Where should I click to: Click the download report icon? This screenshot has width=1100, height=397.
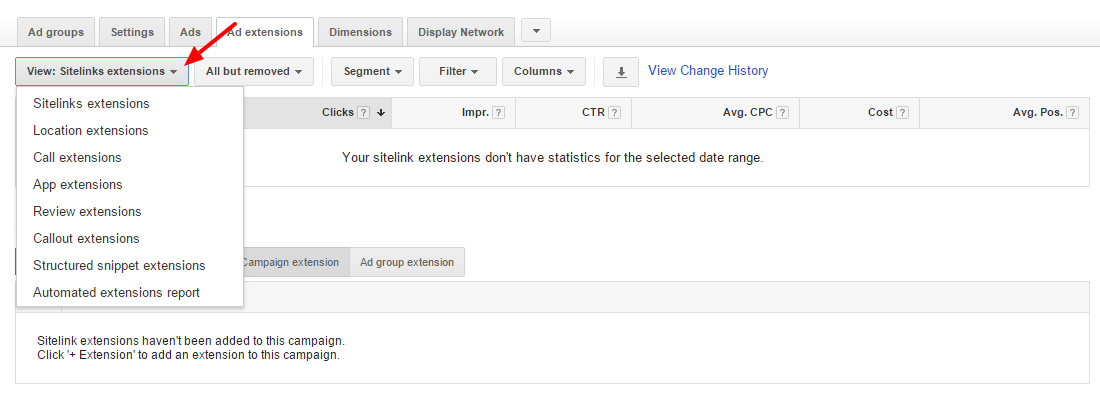621,72
